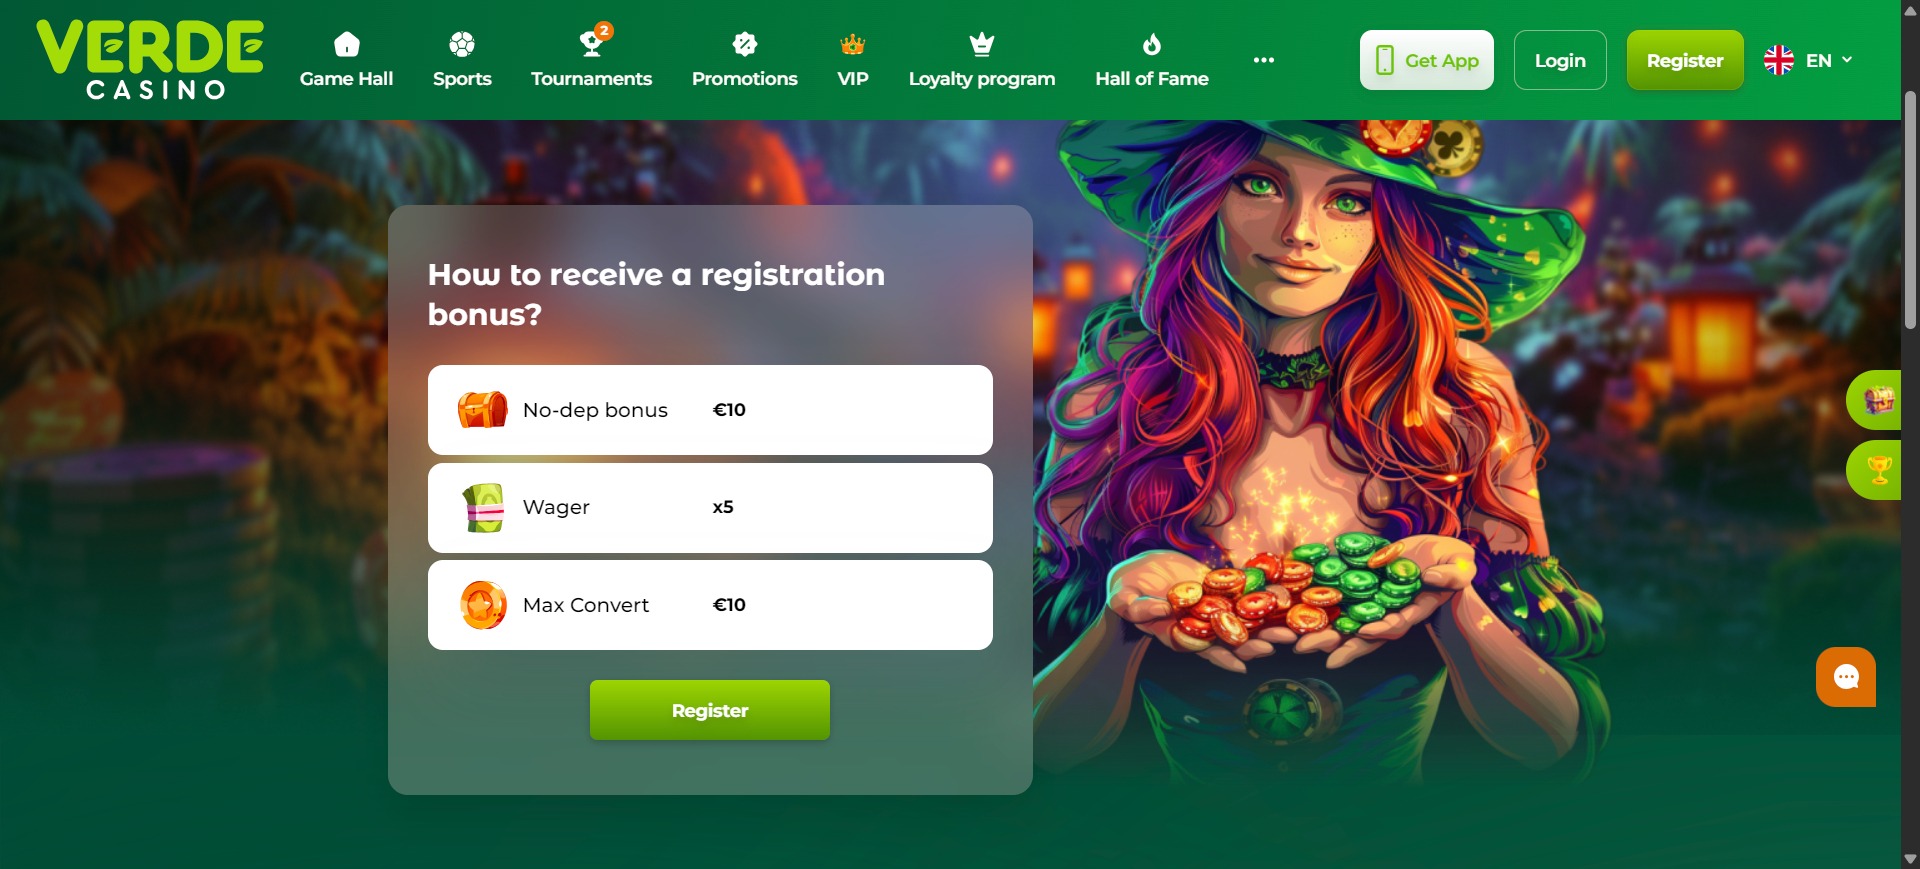Open the Sports soccer ball icon
1920x869 pixels.
point(462,44)
